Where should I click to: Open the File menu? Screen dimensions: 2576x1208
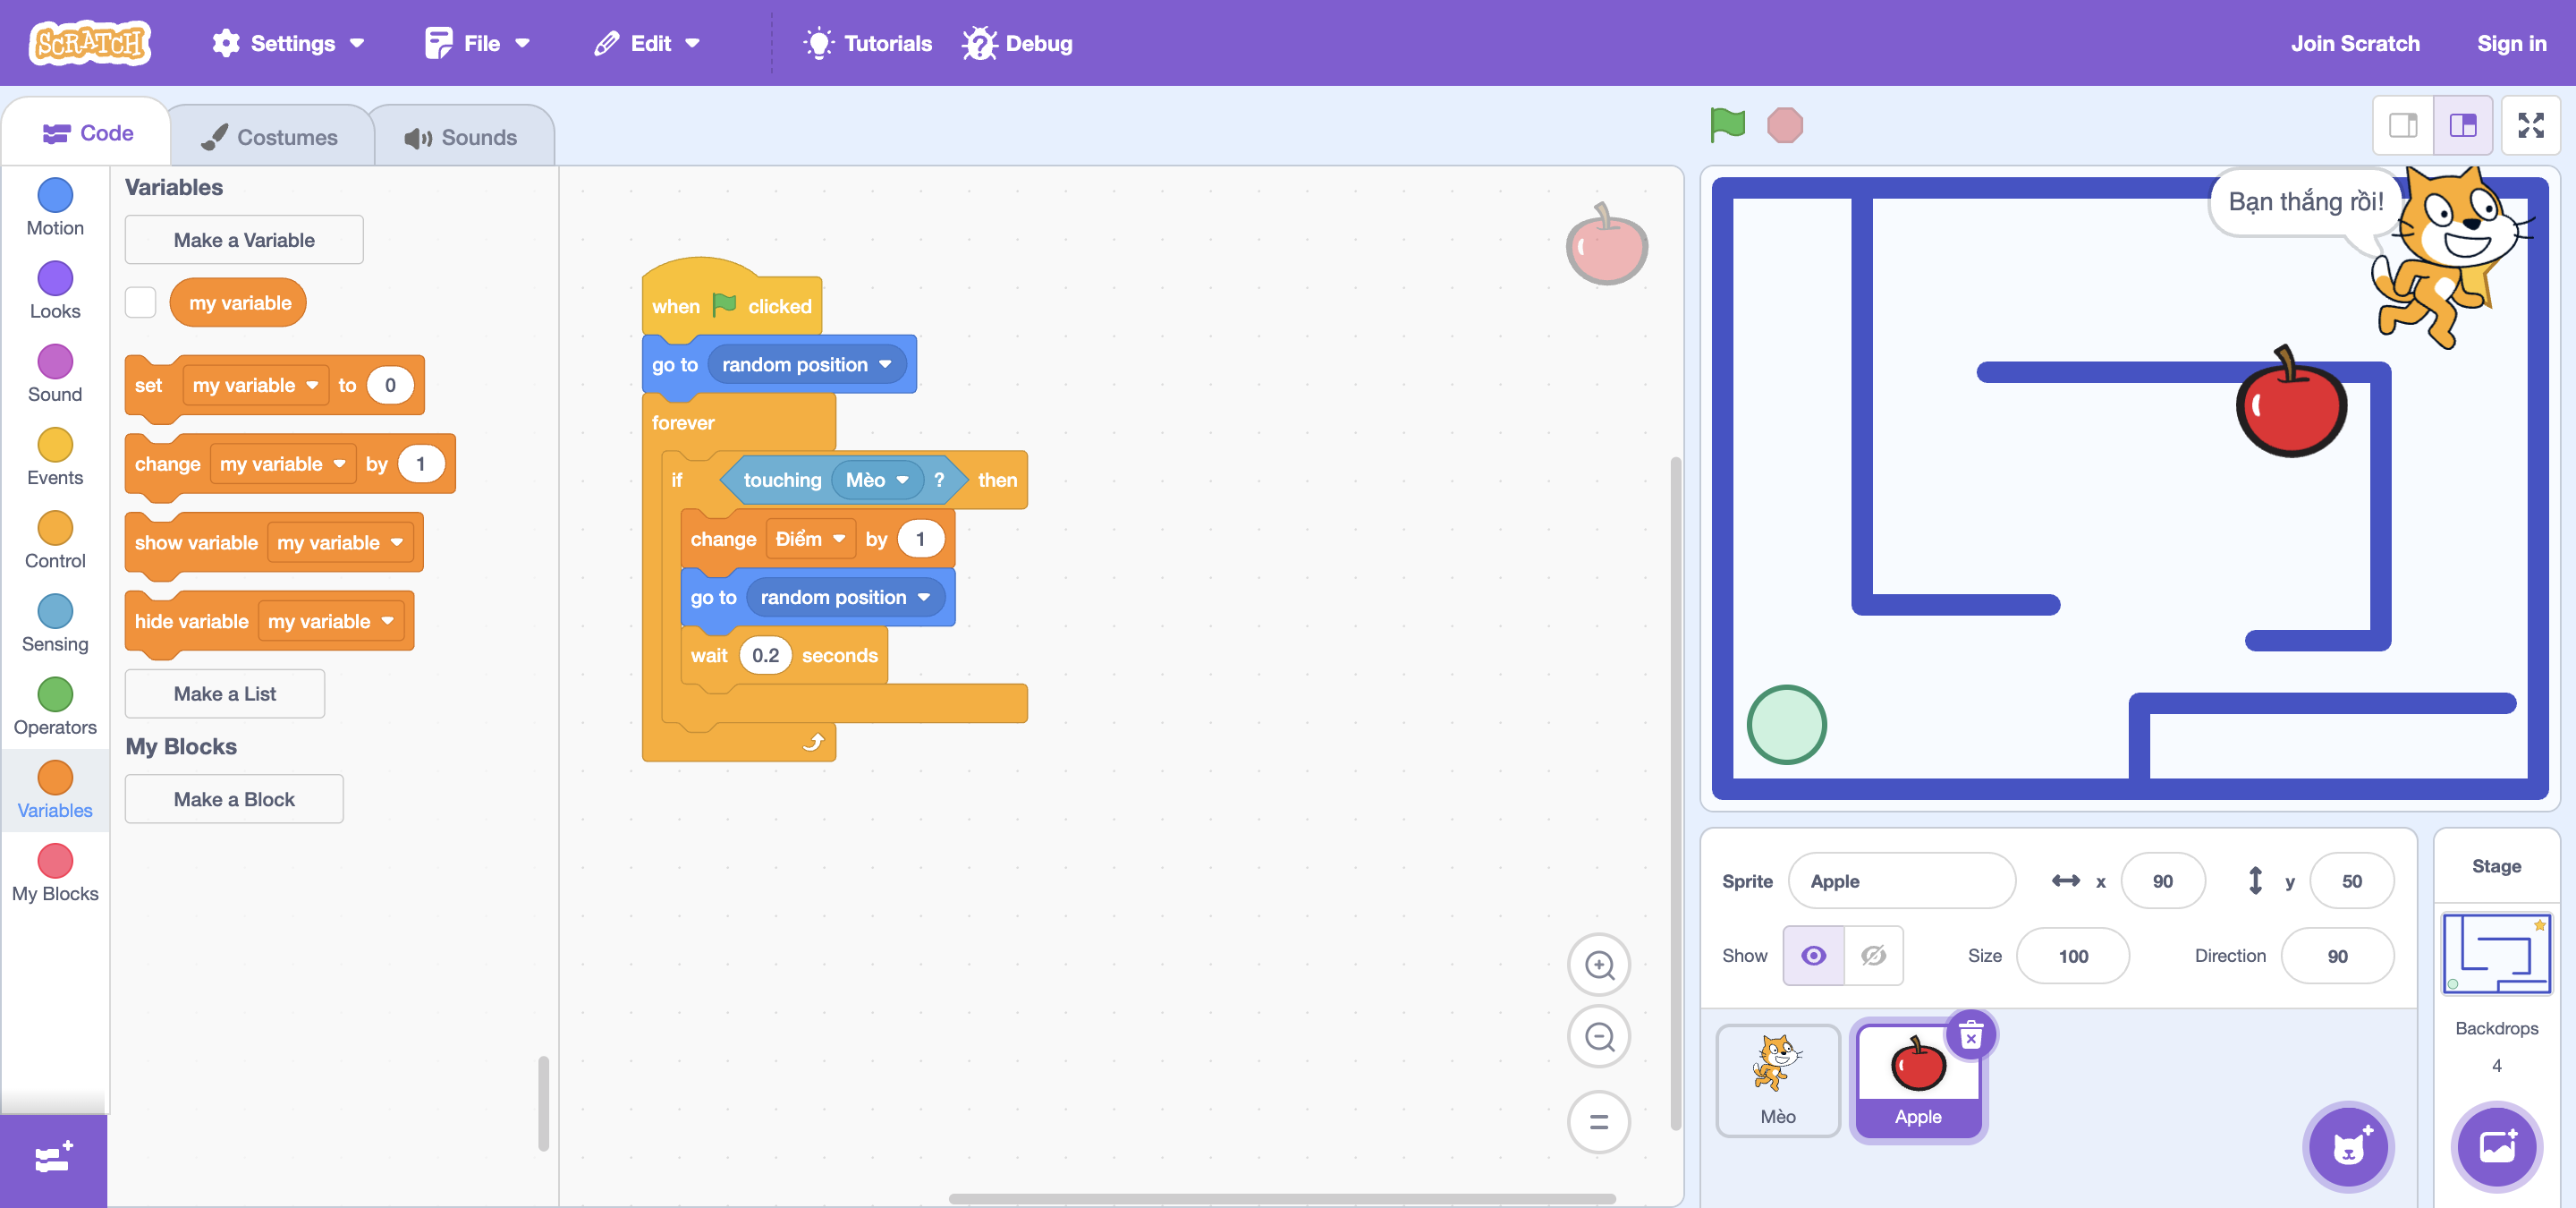pos(477,43)
